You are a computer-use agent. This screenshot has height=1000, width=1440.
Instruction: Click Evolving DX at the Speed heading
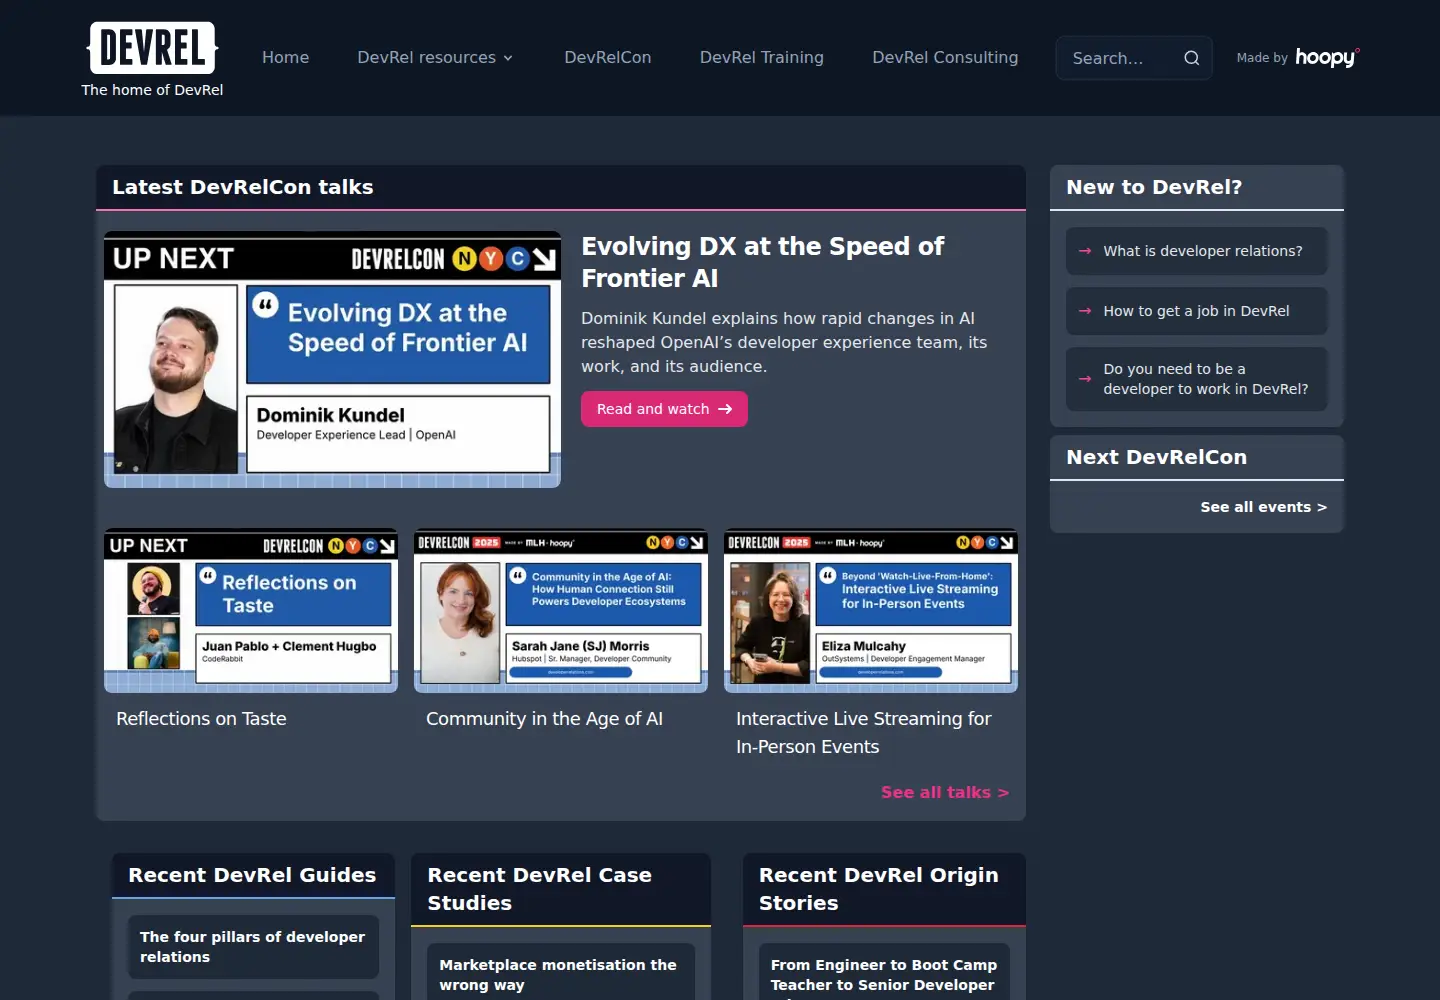coord(762,262)
